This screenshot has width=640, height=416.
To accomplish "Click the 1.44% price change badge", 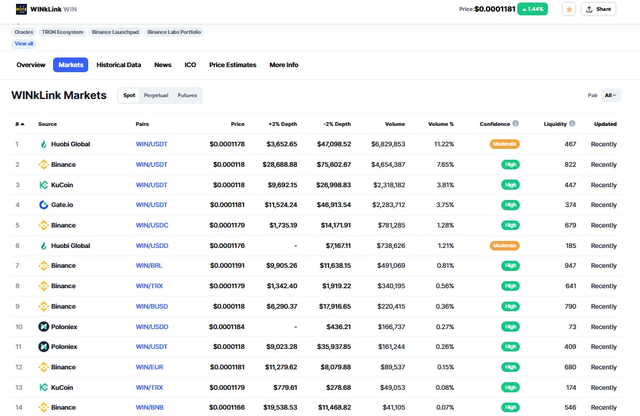I will (533, 9).
